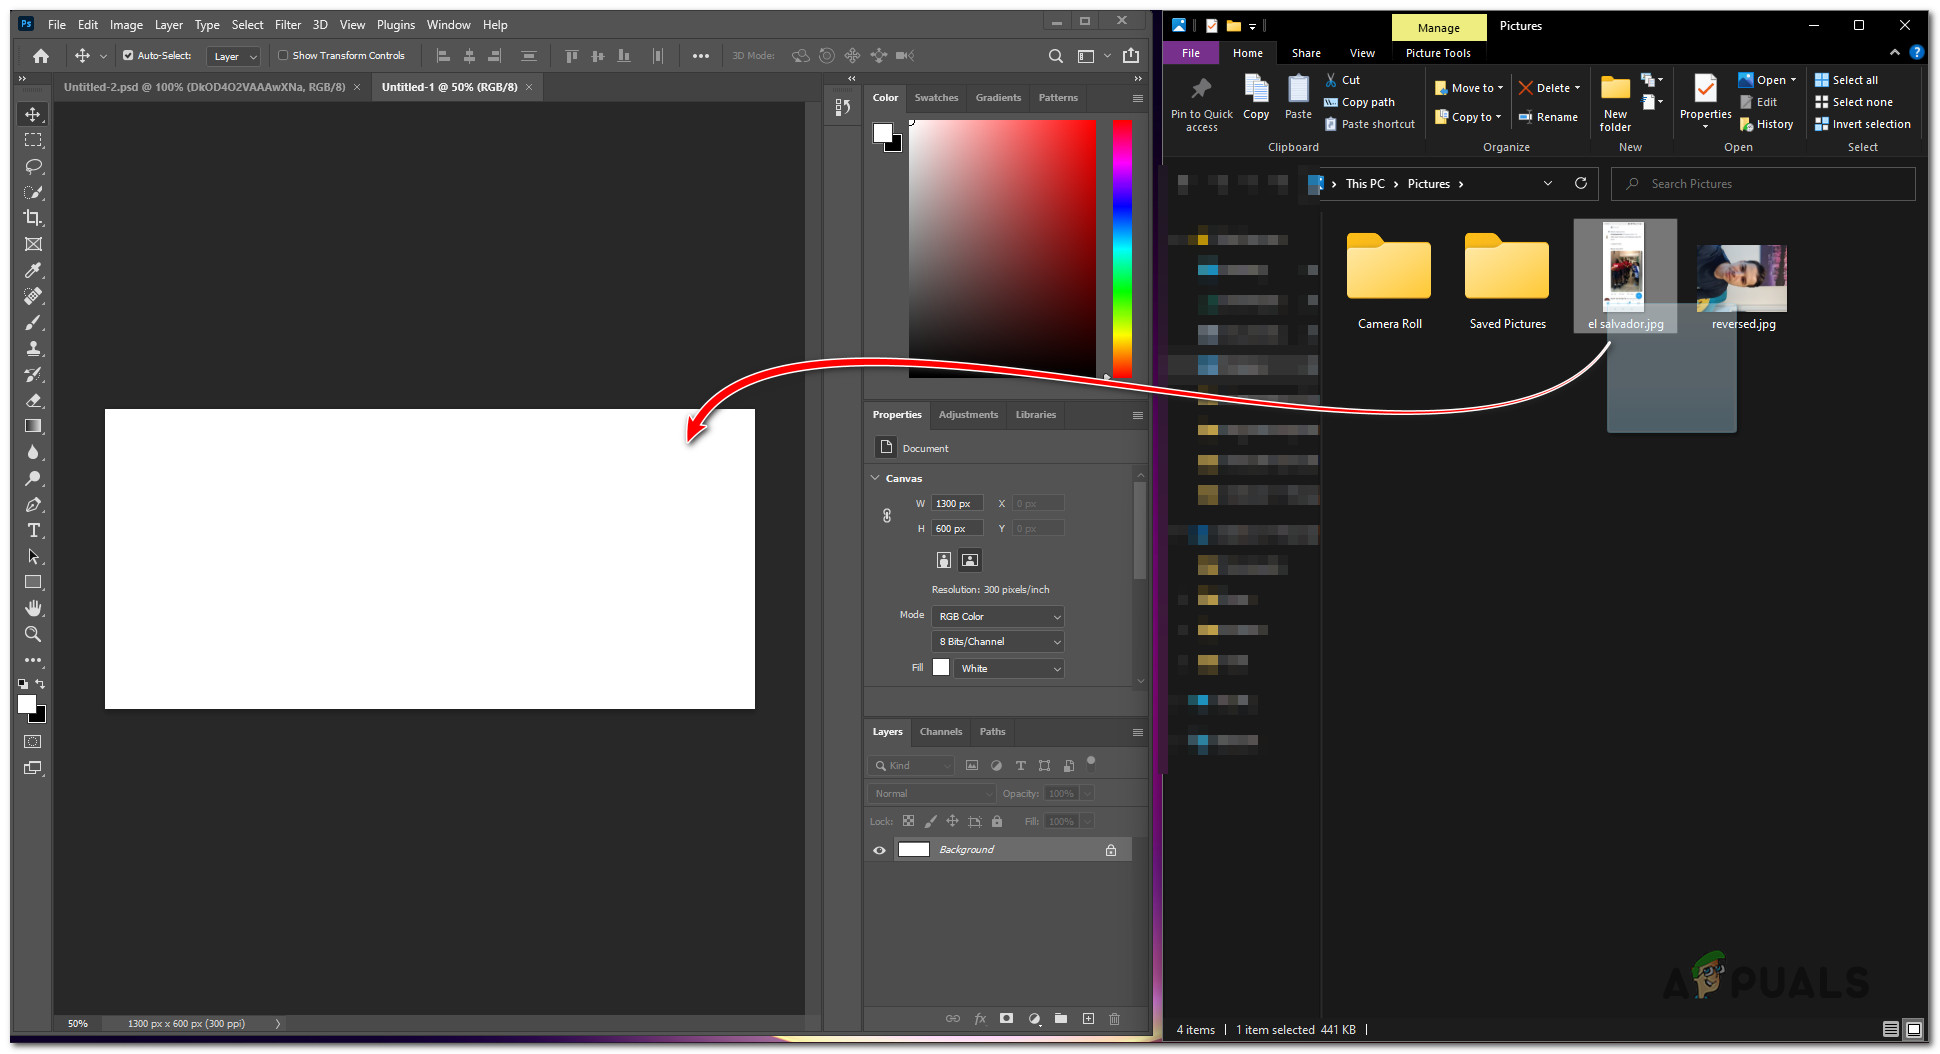Open the canvas Fill White dropdown
The width and height of the screenshot is (1940, 1054).
(x=1009, y=669)
